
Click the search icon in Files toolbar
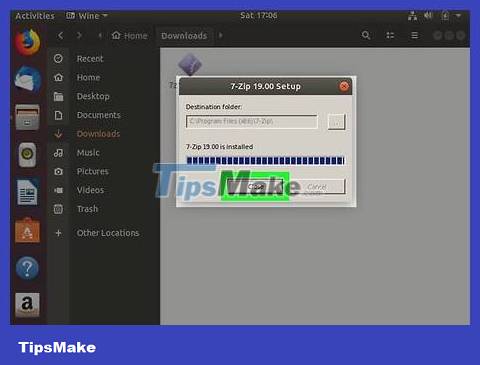click(x=366, y=35)
